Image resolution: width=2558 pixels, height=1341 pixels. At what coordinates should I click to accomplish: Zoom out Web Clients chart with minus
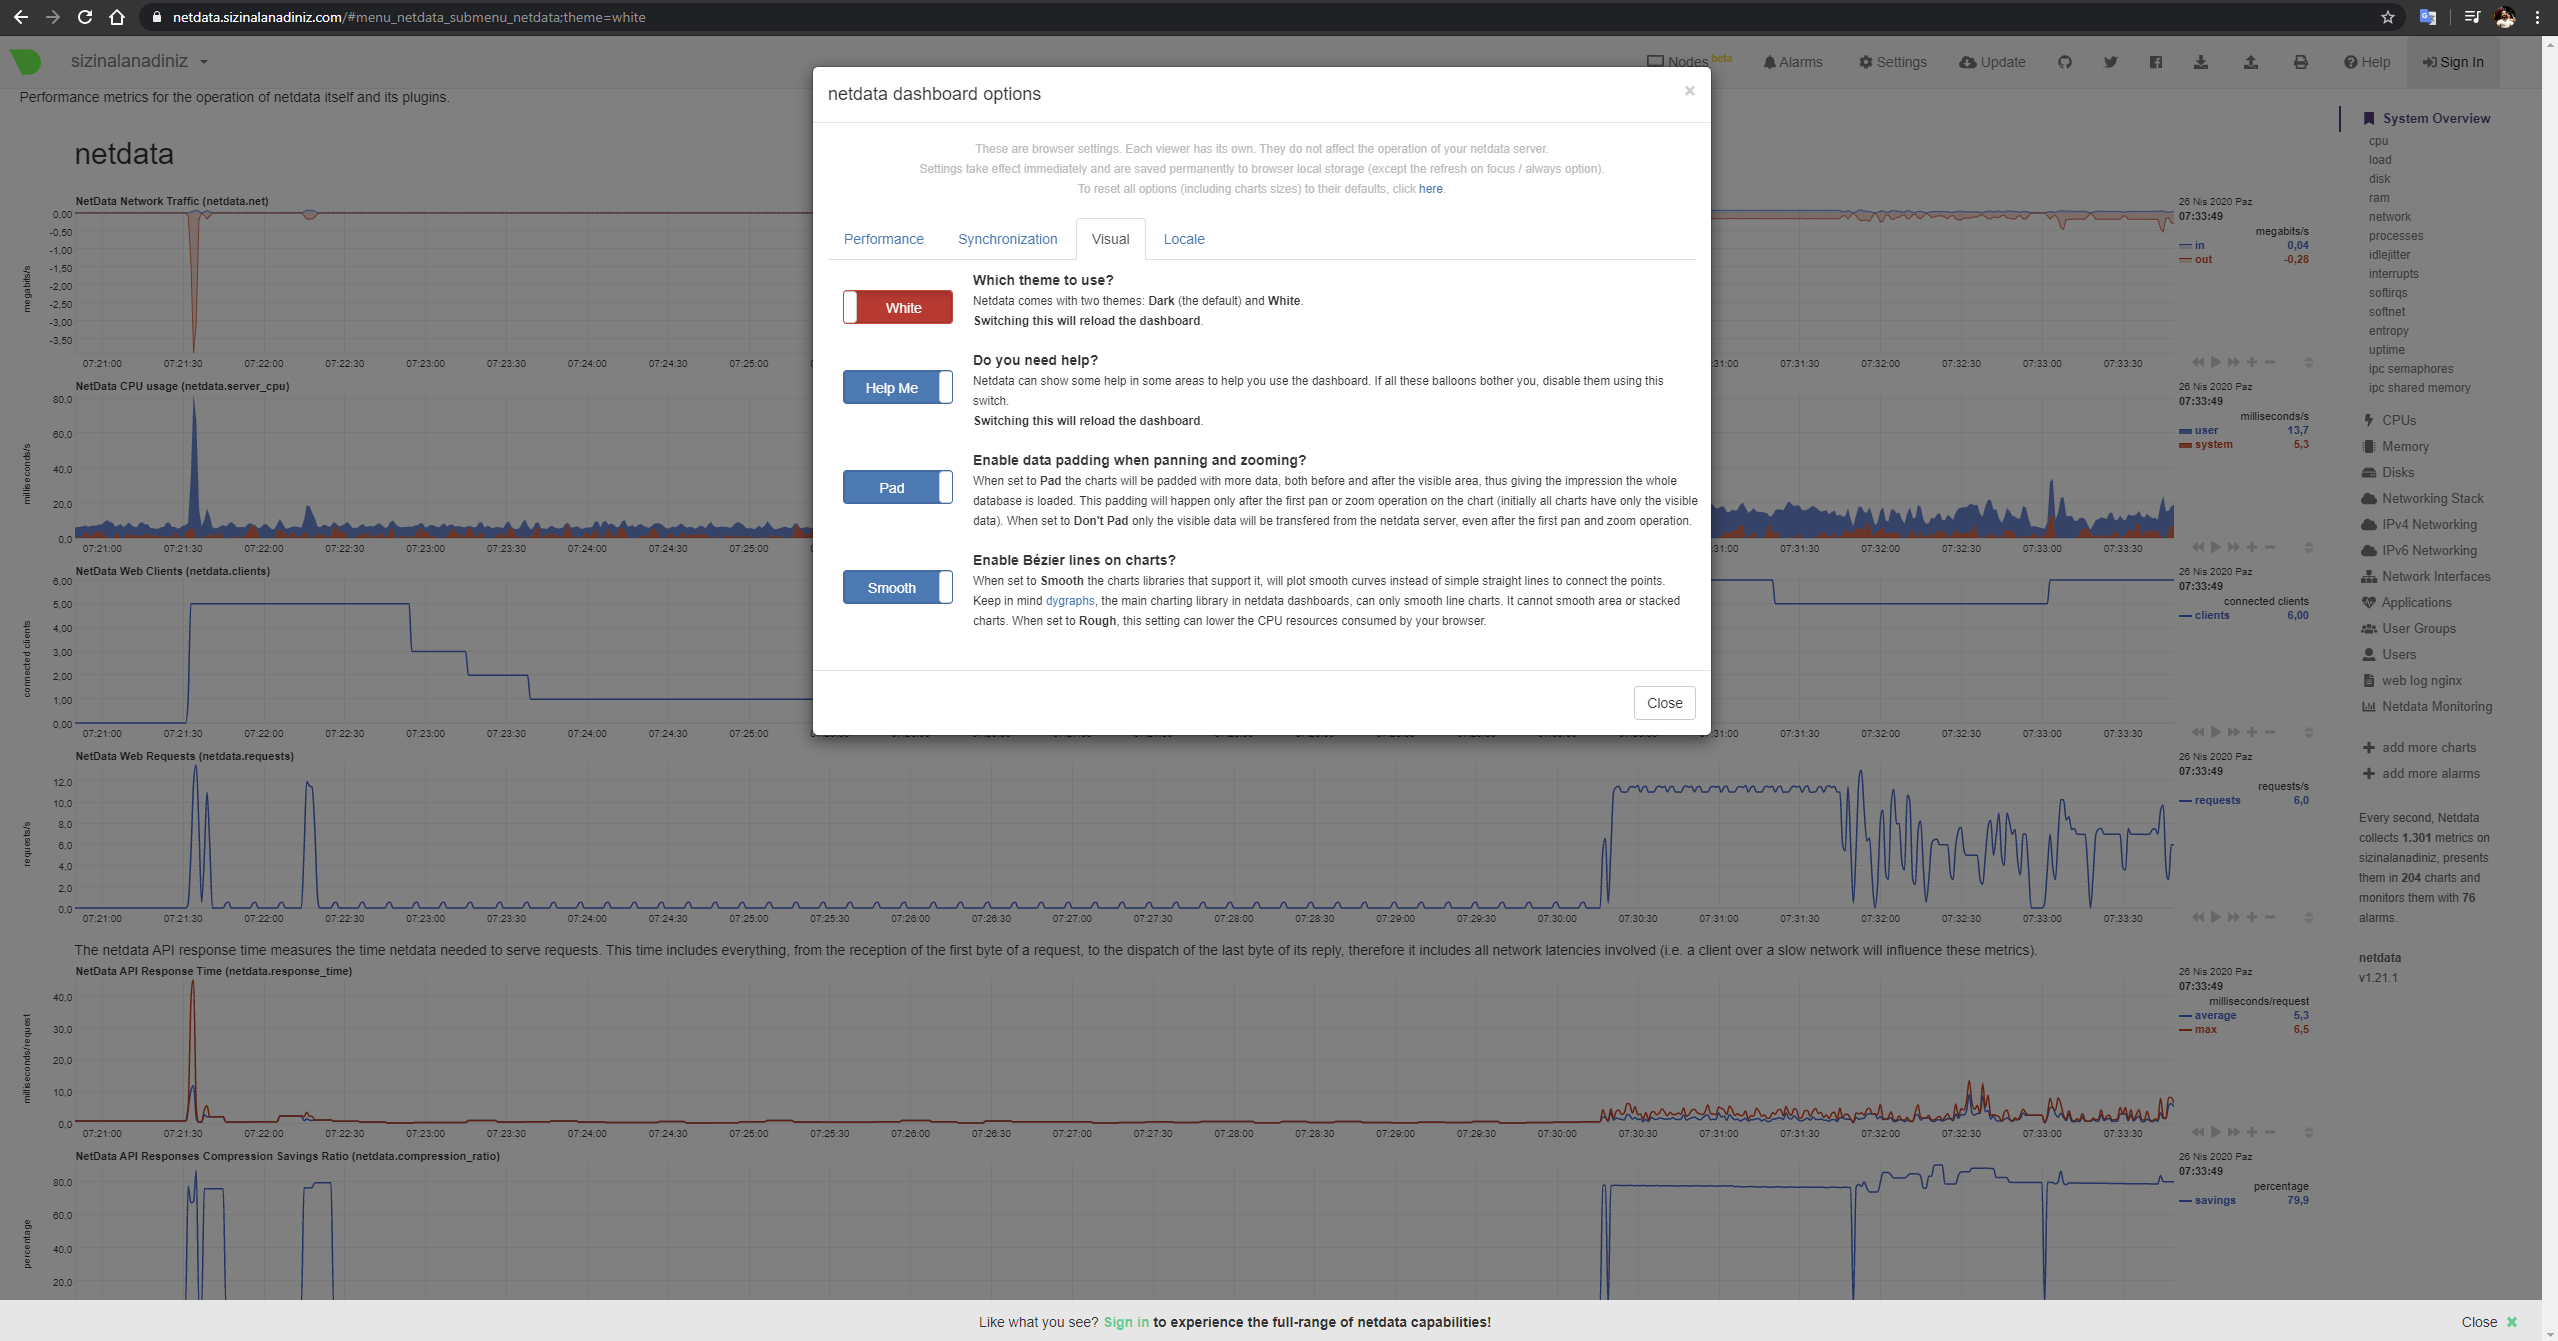point(2270,732)
